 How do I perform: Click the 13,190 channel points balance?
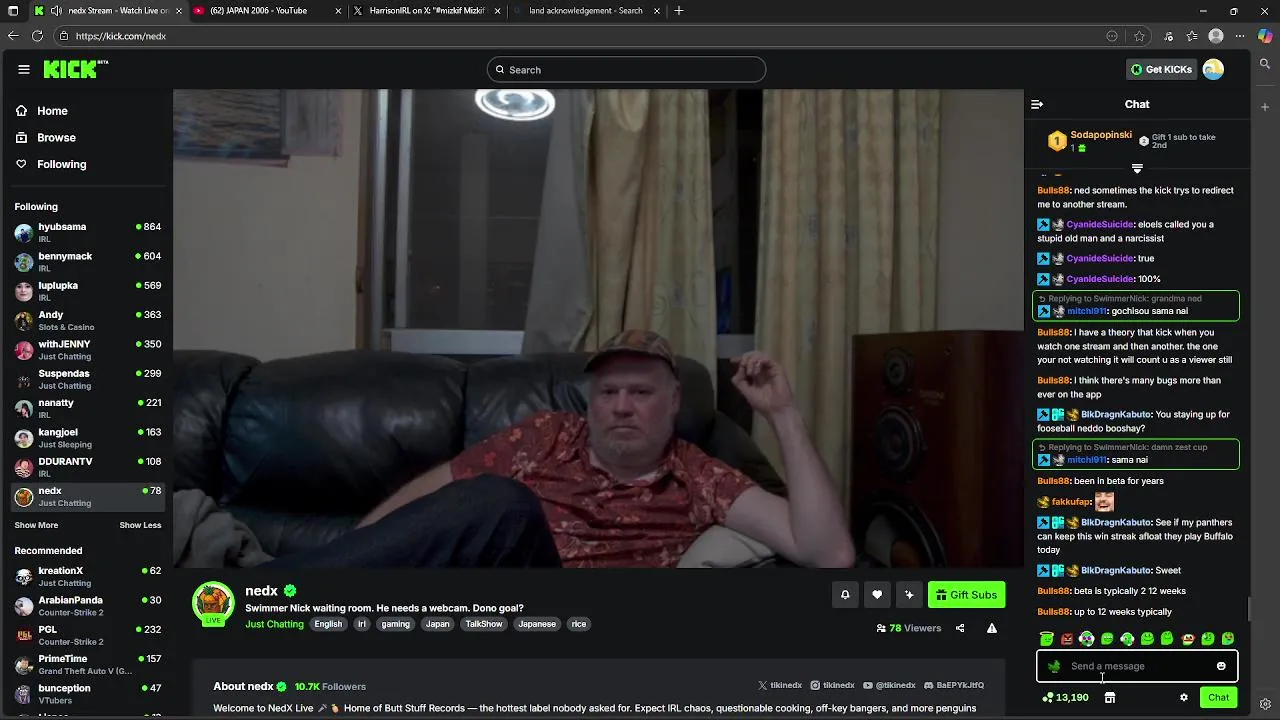(x=1065, y=698)
